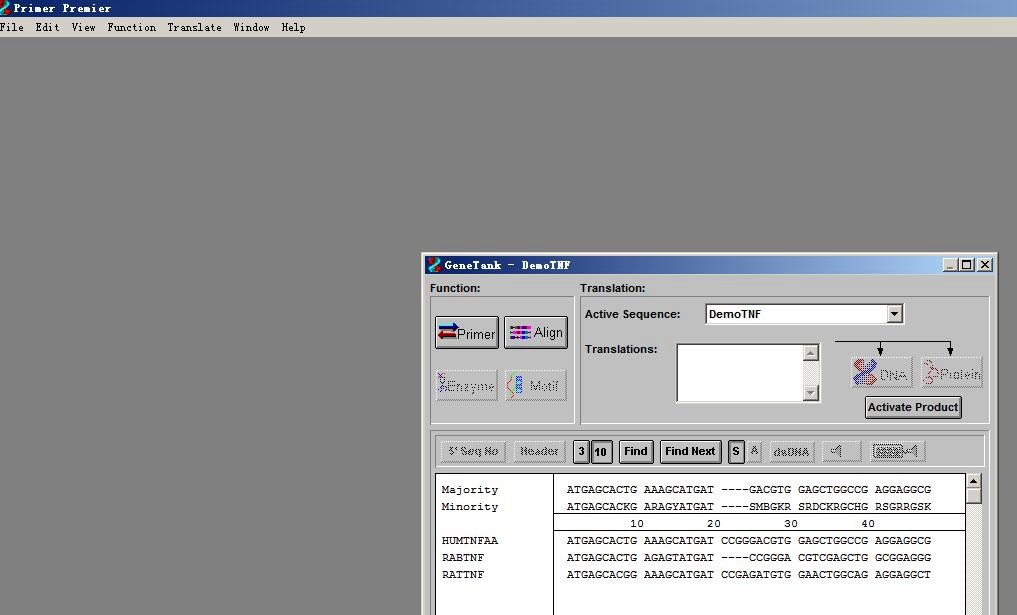Toggle the 5' Seq No button
Viewport: 1017px width, 615px height.
(473, 452)
